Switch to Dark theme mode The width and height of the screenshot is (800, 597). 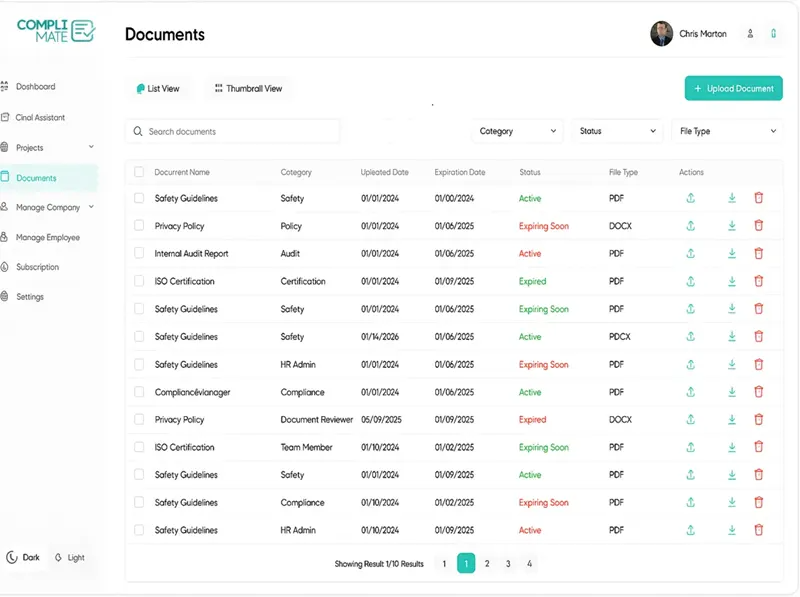point(23,557)
